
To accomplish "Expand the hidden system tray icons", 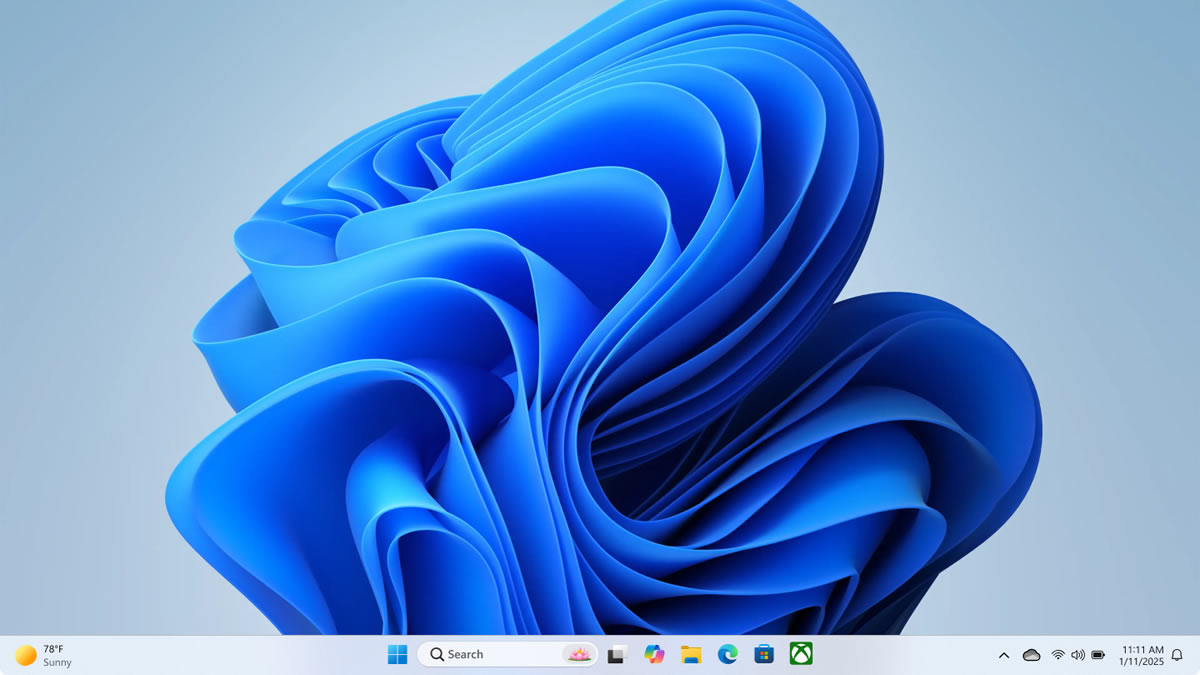I will click(x=1004, y=655).
